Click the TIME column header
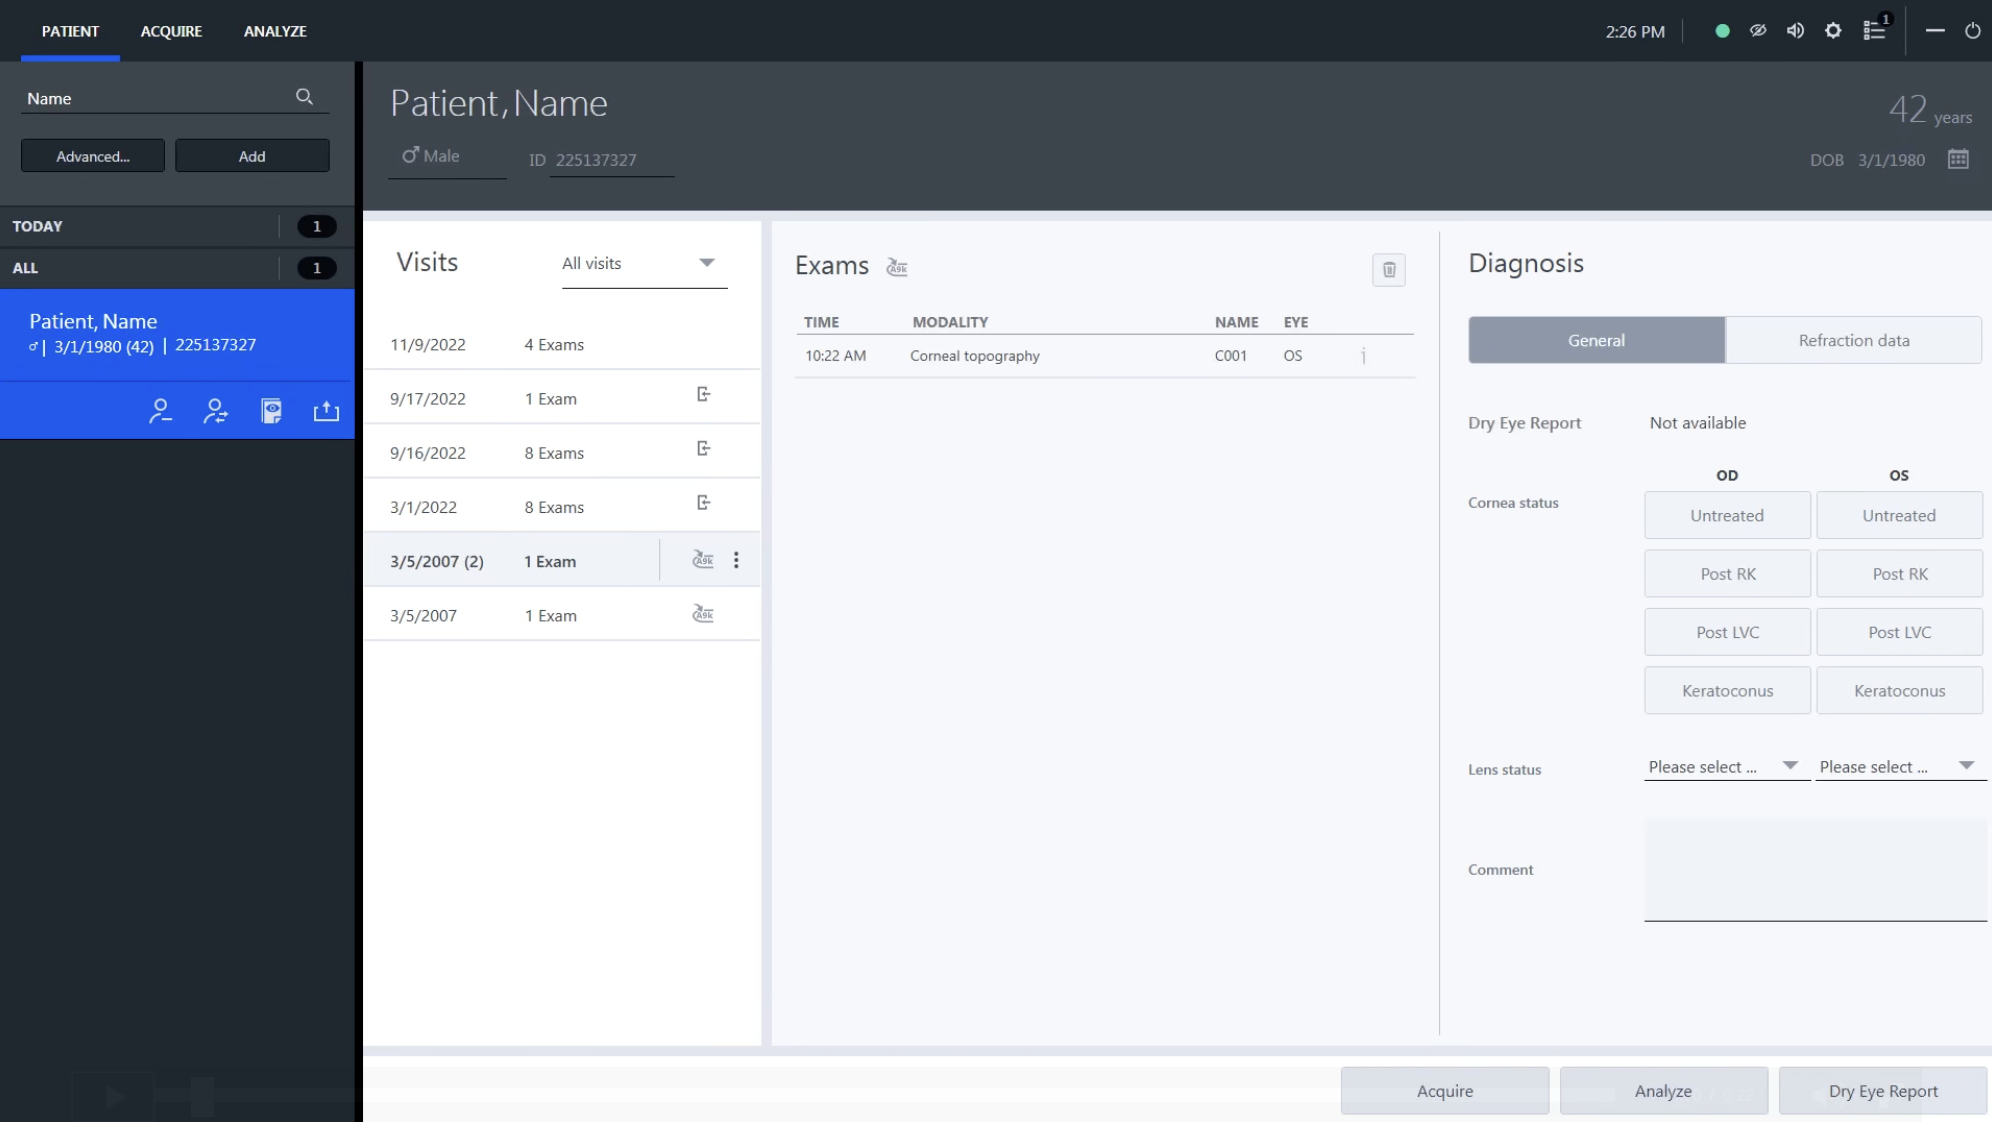Image resolution: width=1992 pixels, height=1122 pixels. tap(821, 322)
